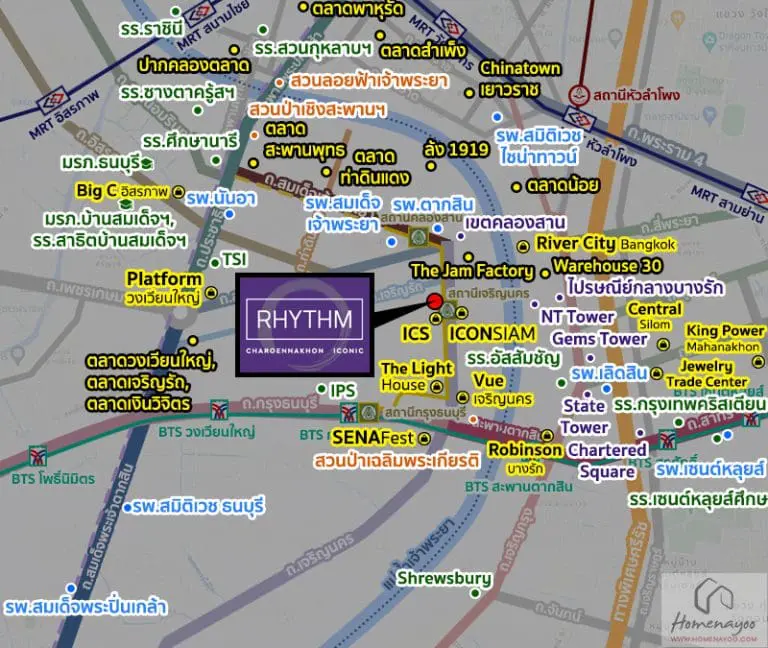Click the Chinatown เยาวราช label
Image resolution: width=768 pixels, height=648 pixels.
click(520, 79)
